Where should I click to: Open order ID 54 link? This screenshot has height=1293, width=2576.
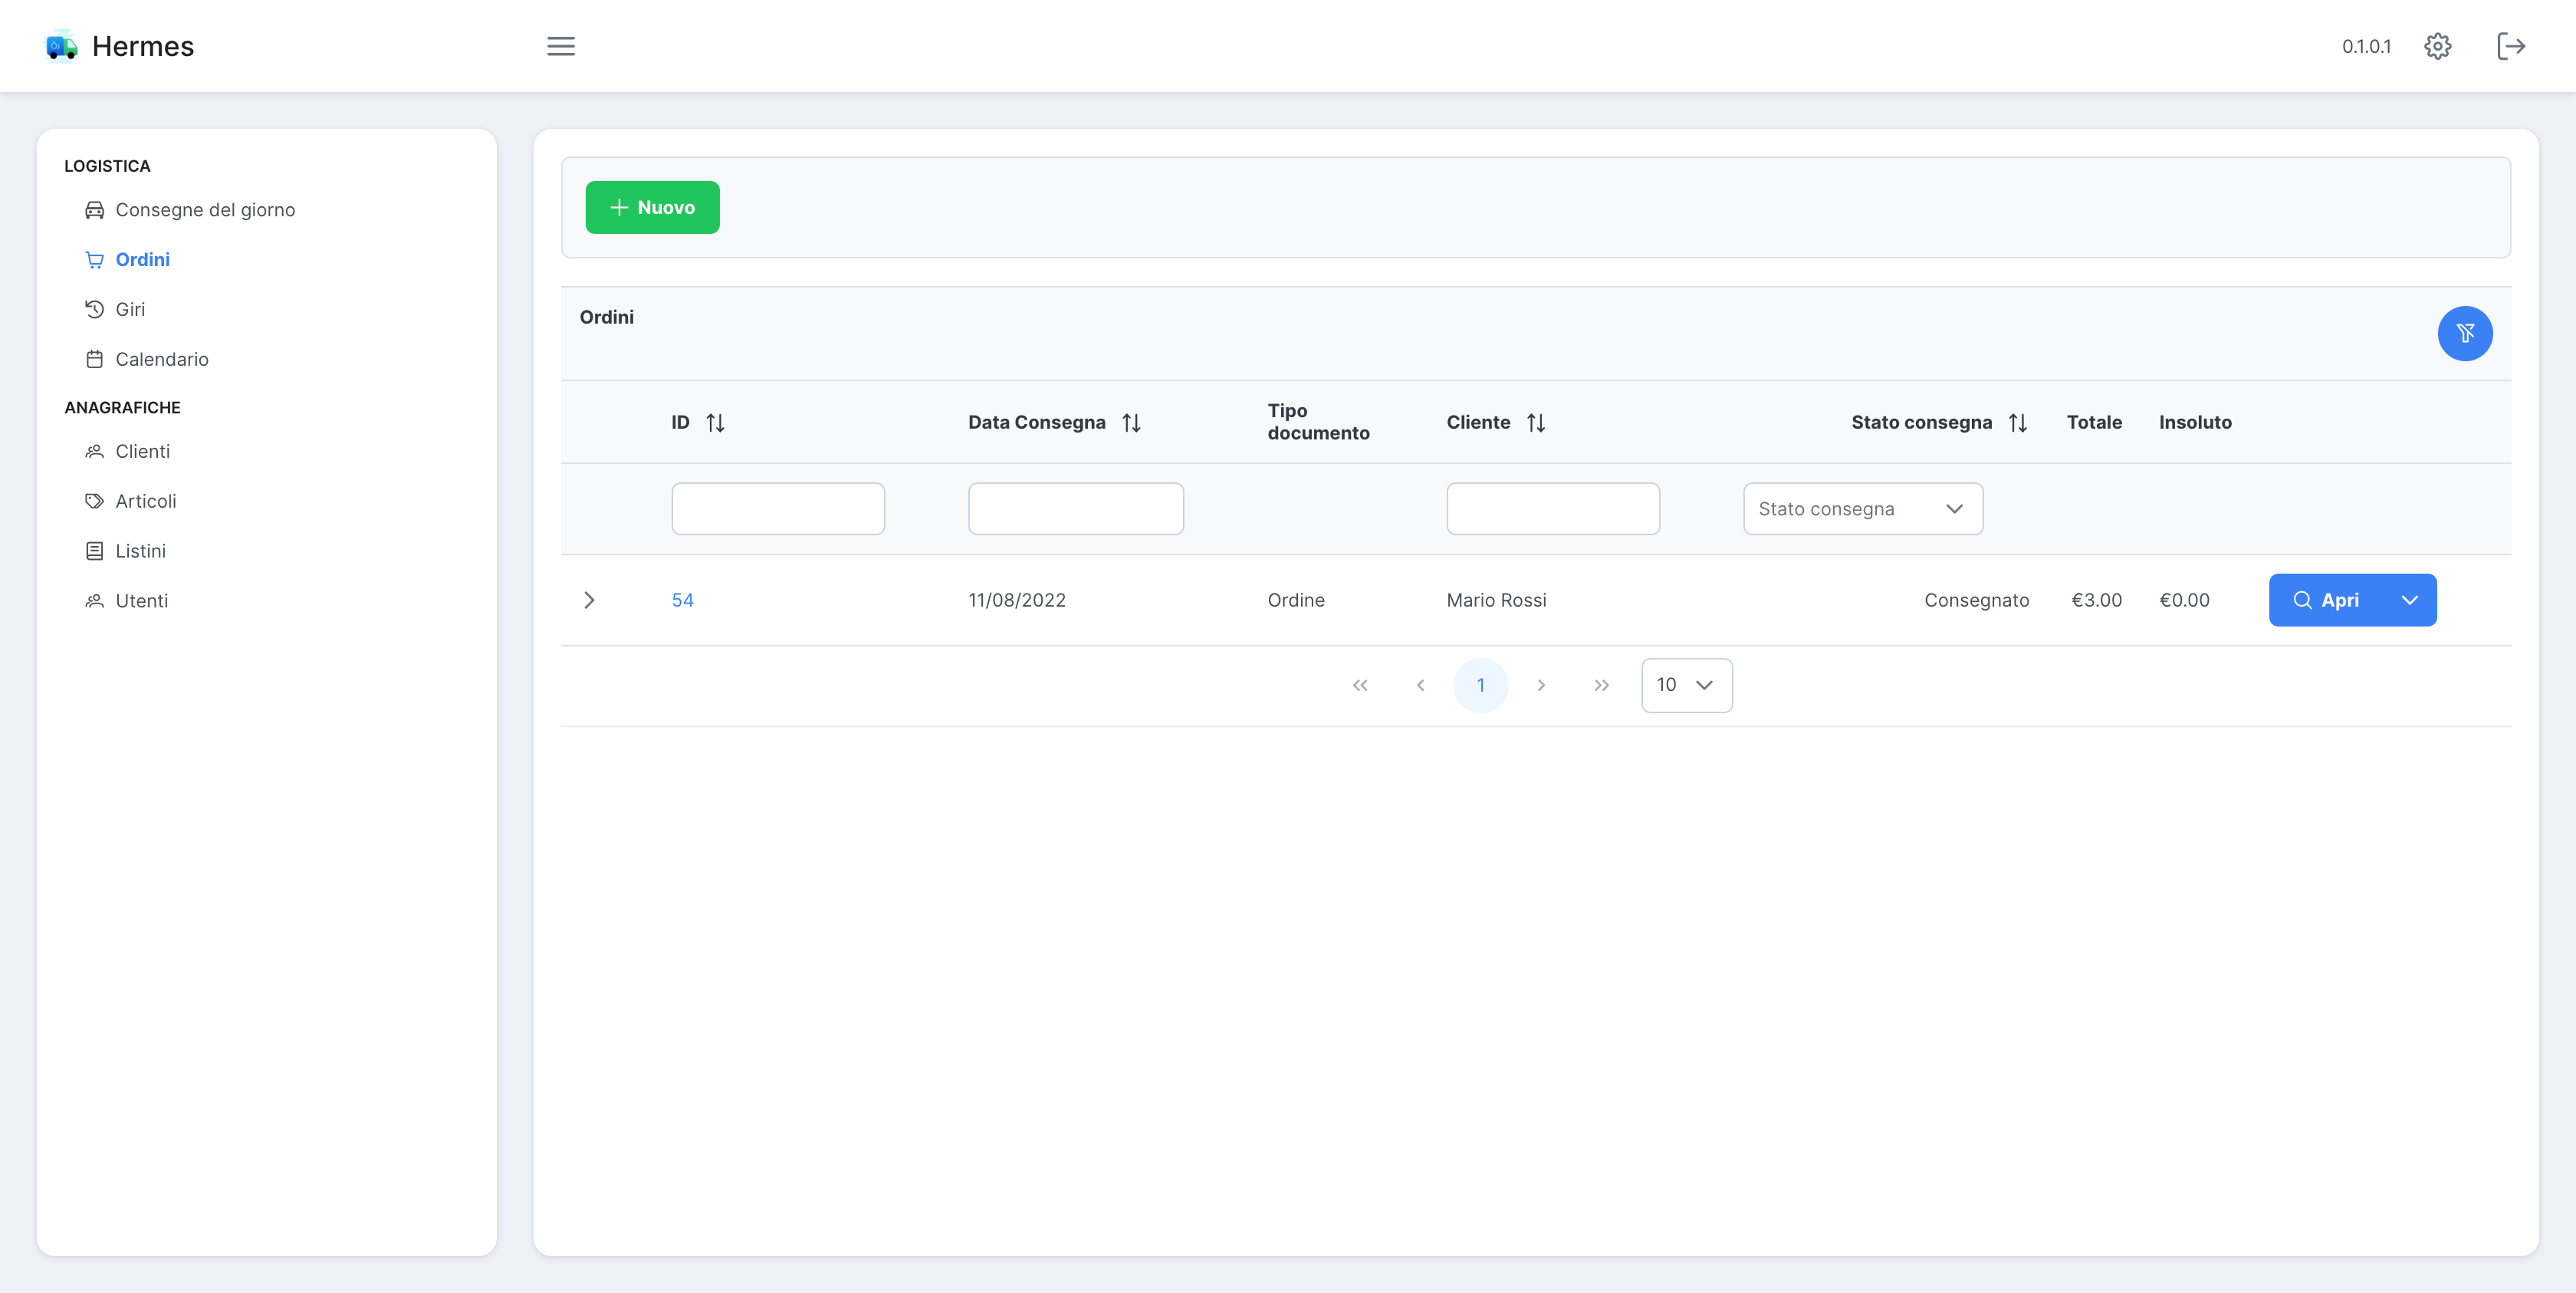click(x=682, y=600)
